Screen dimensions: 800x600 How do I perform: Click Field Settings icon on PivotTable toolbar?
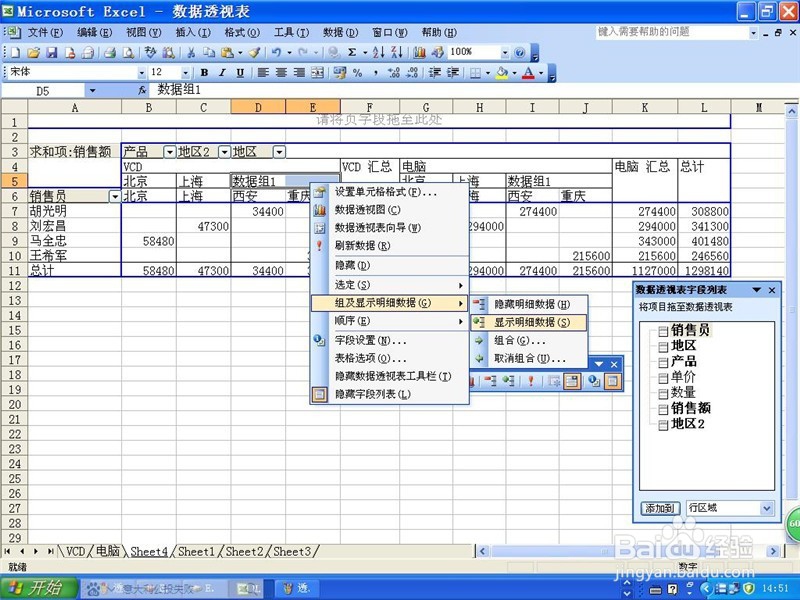tap(593, 381)
